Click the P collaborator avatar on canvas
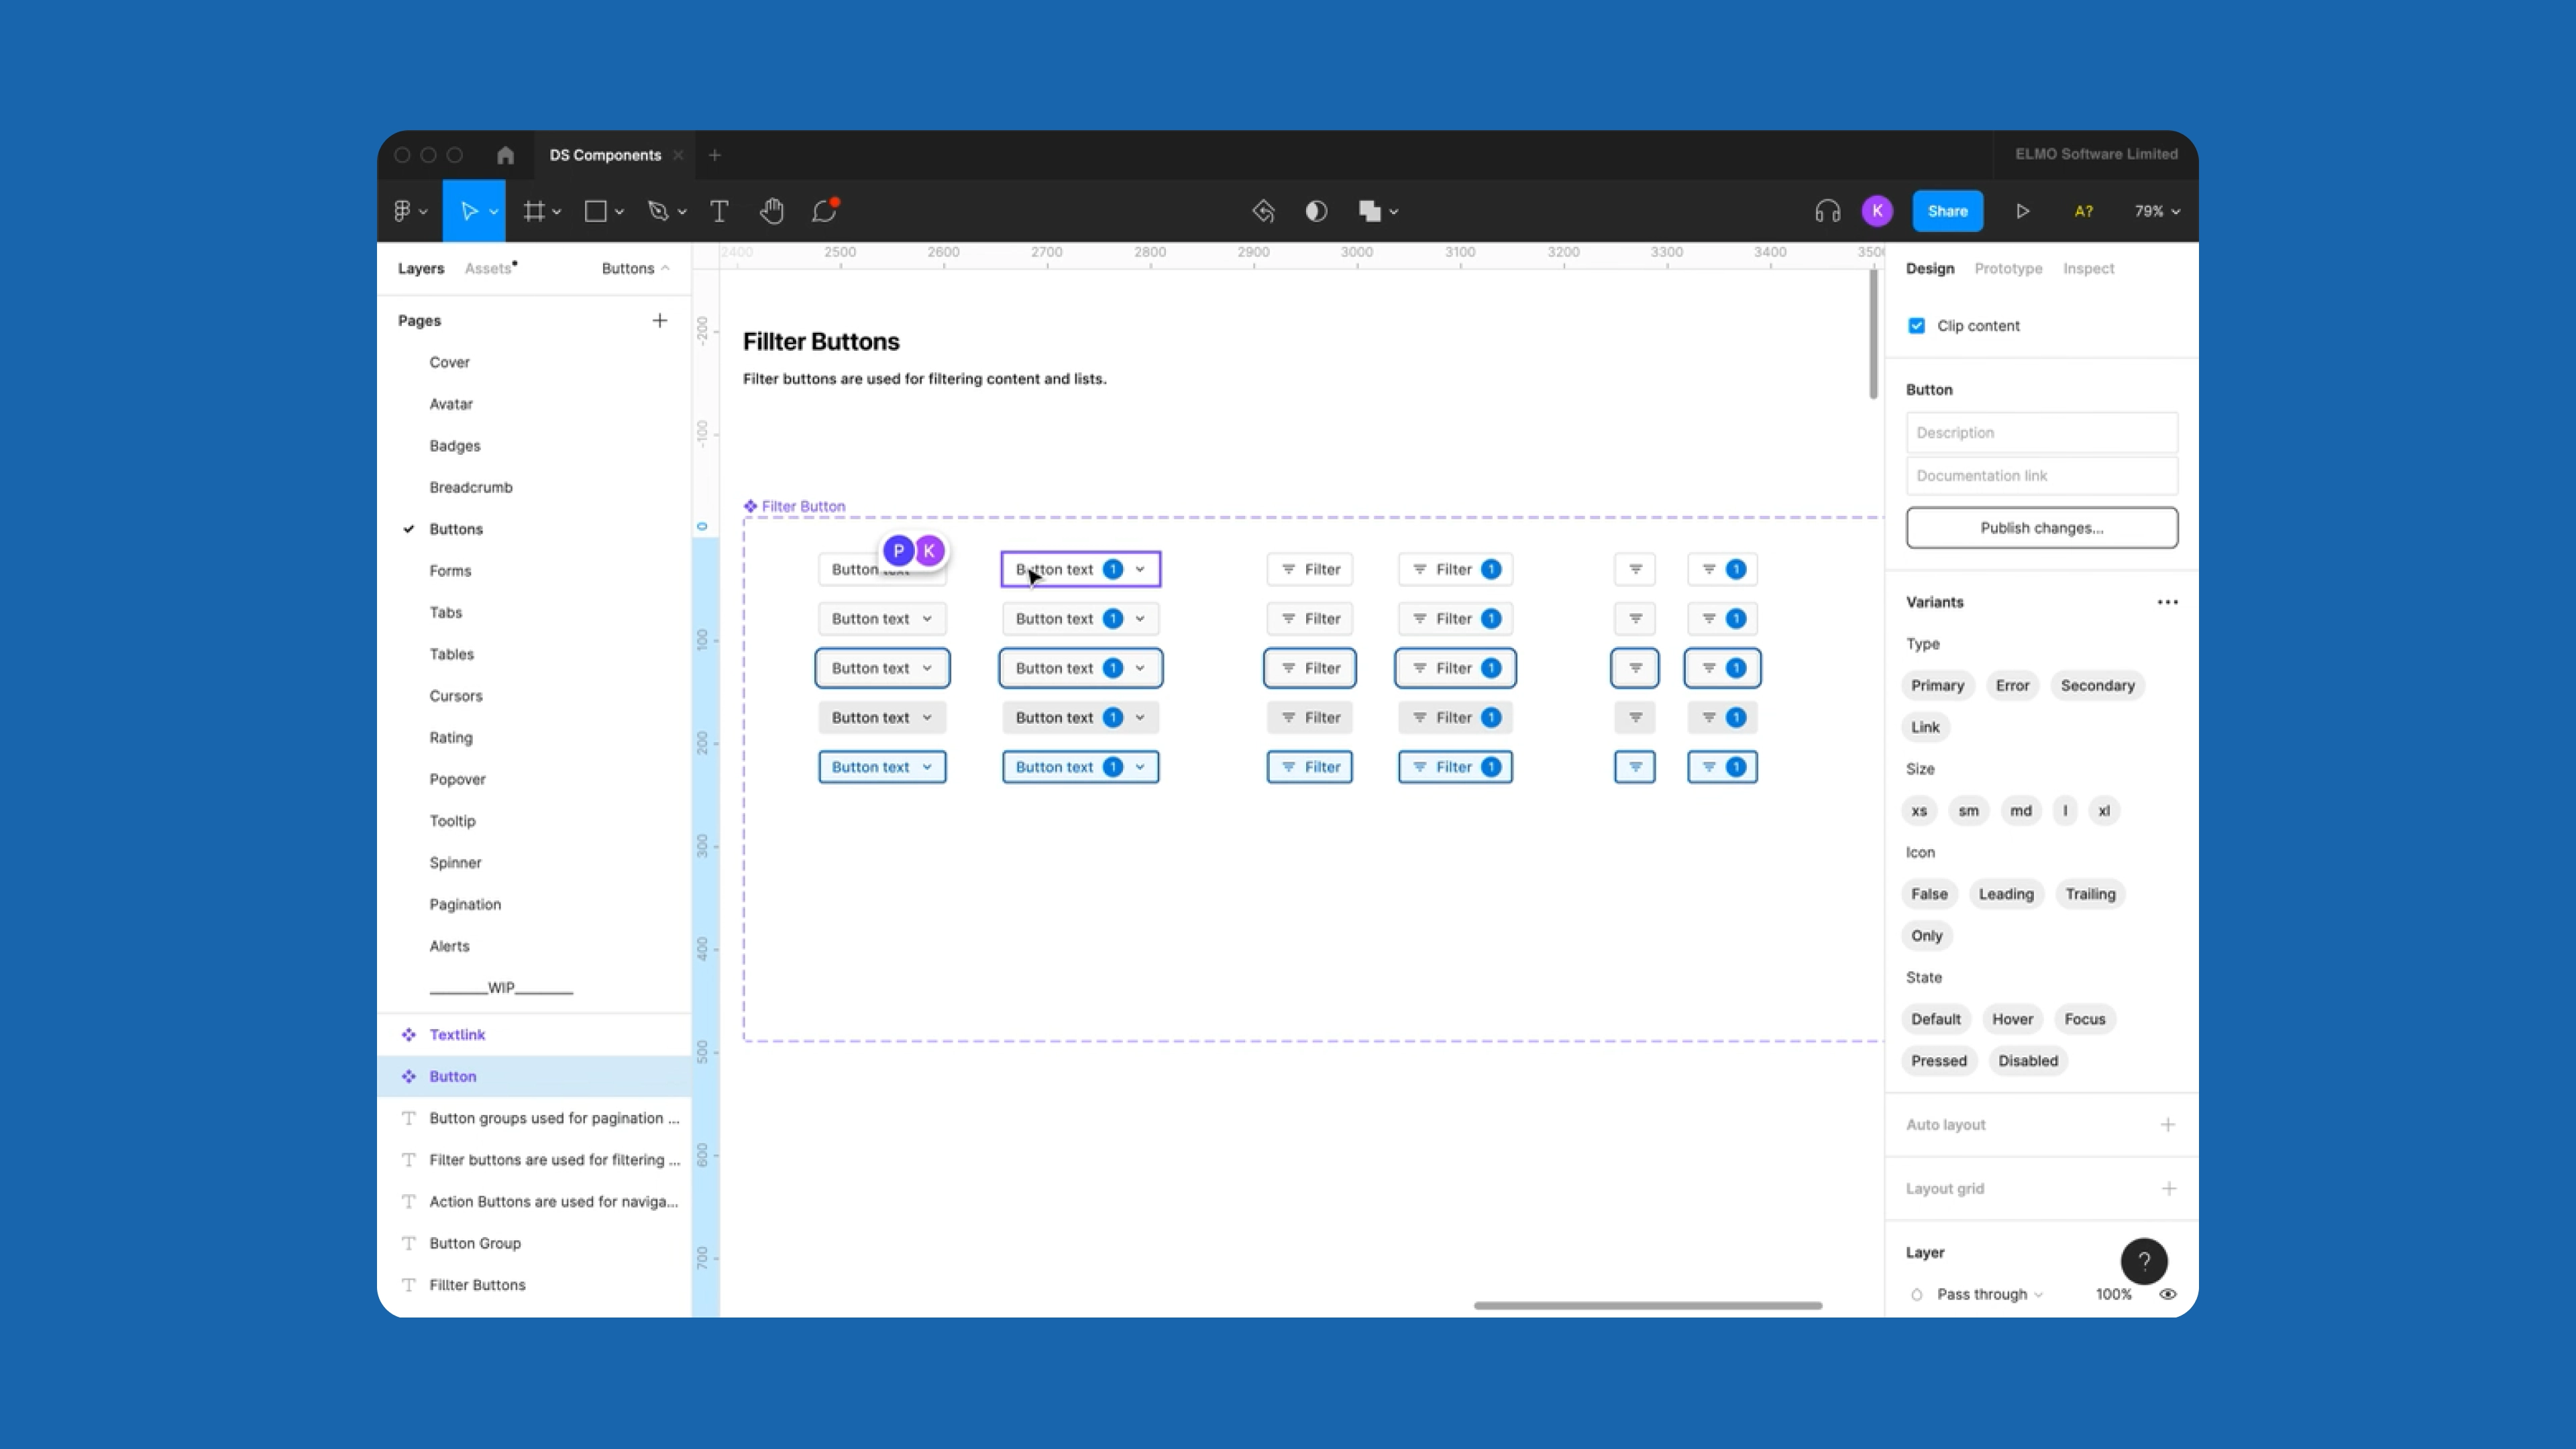This screenshot has height=1449, width=2576. coord(898,550)
